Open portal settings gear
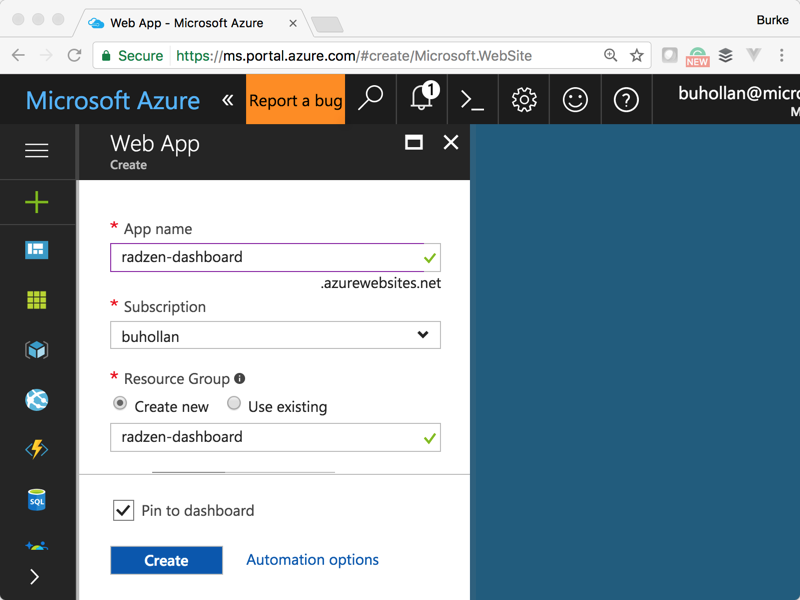 point(524,99)
